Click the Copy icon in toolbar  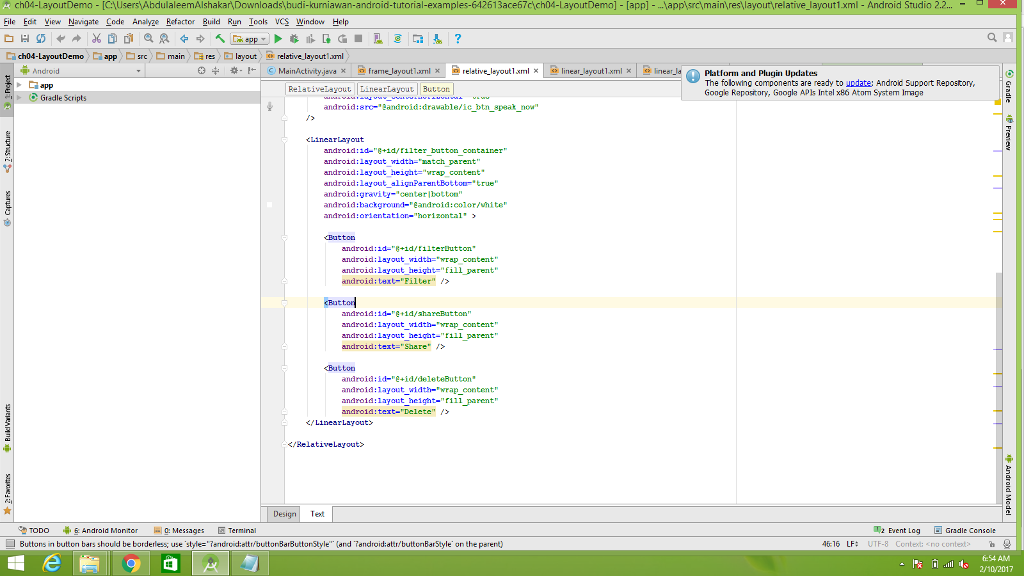[112, 39]
